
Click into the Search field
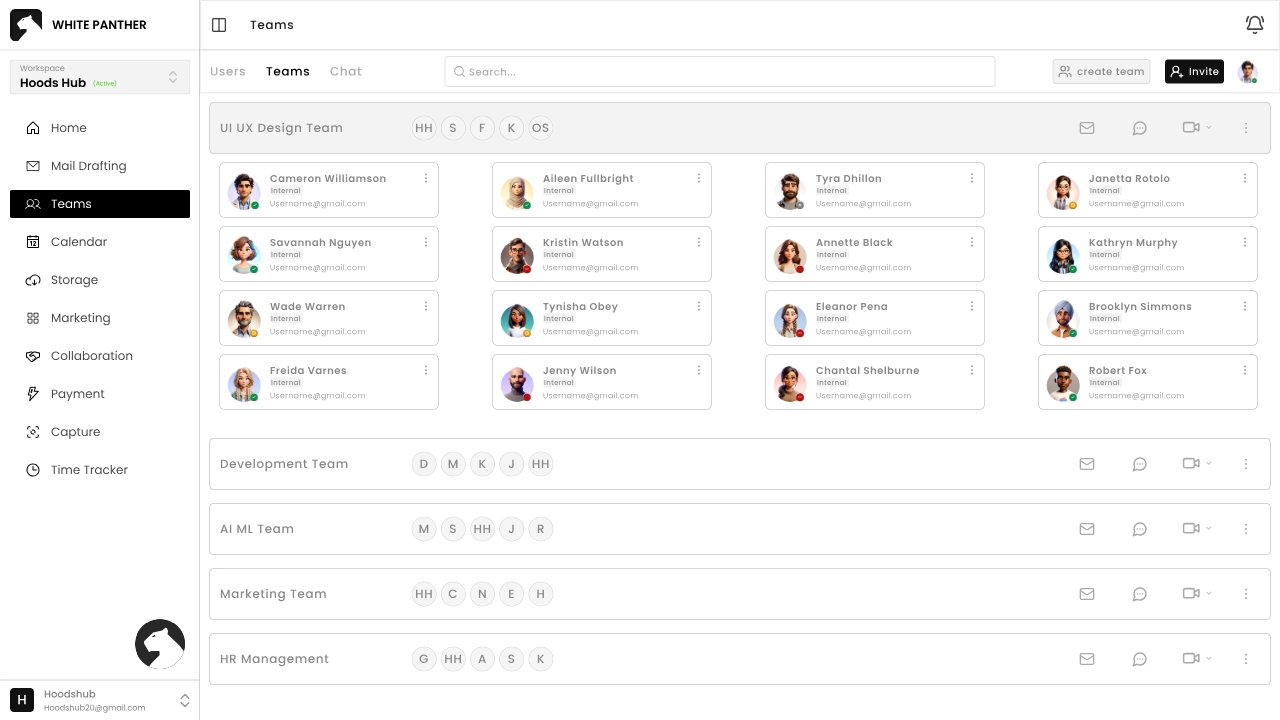[720, 72]
